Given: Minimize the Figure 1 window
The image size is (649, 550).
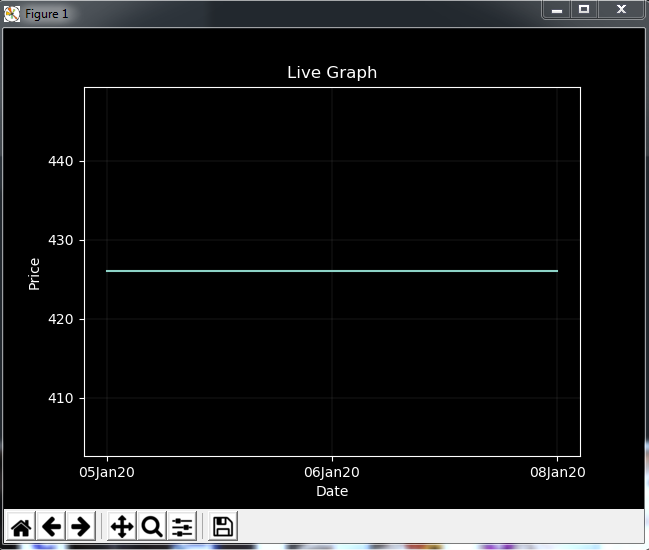Looking at the screenshot, I should tap(557, 9).
